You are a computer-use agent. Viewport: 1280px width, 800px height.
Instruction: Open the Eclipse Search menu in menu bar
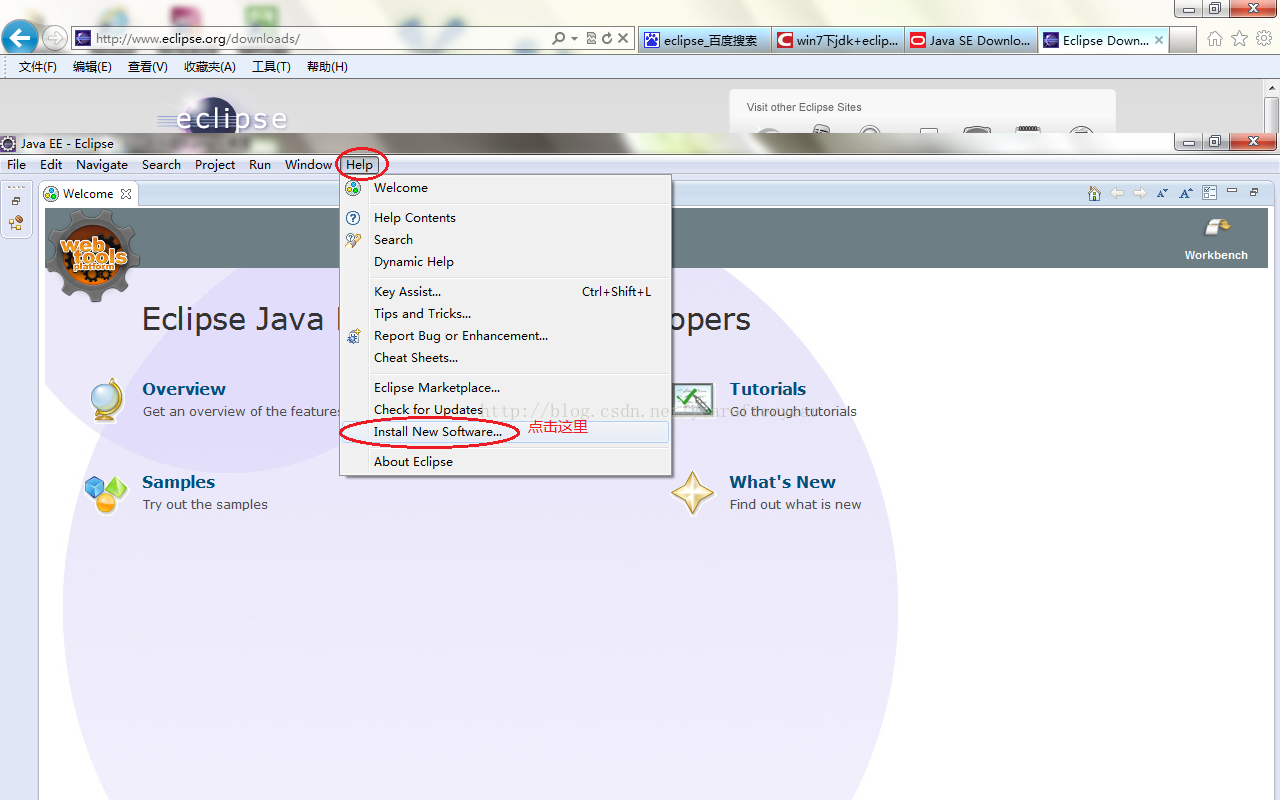[x=161, y=165]
